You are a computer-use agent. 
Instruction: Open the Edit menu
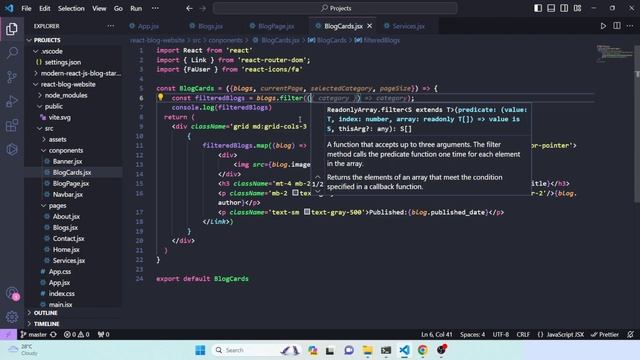click(45, 8)
